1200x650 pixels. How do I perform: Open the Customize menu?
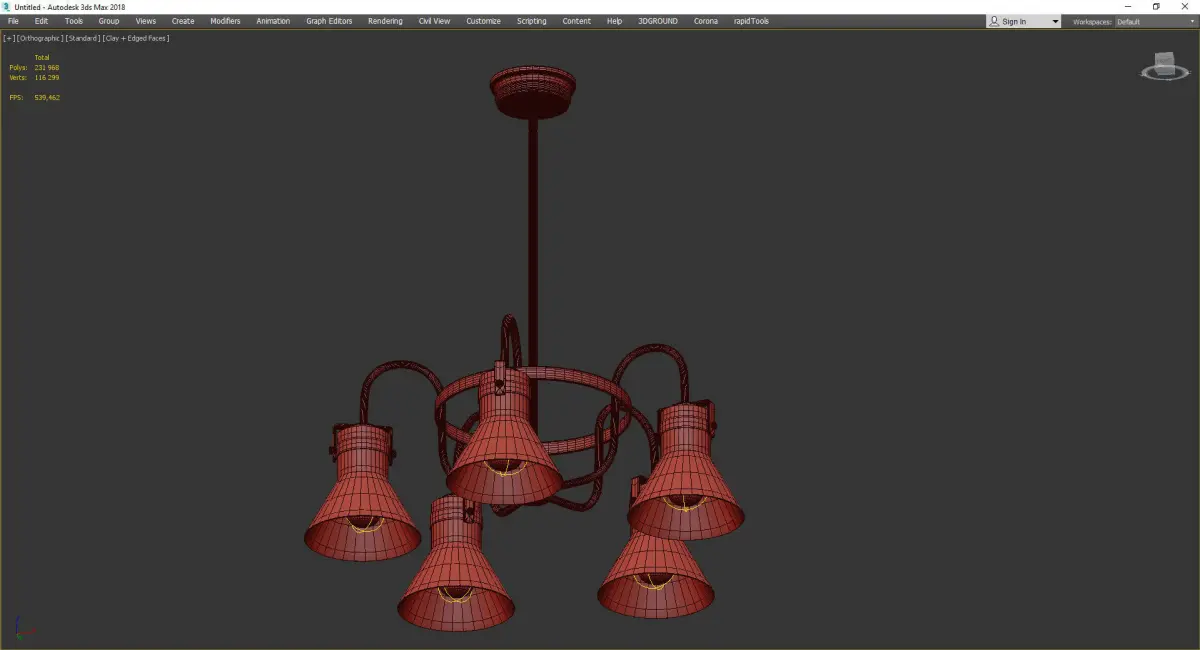[x=483, y=21]
